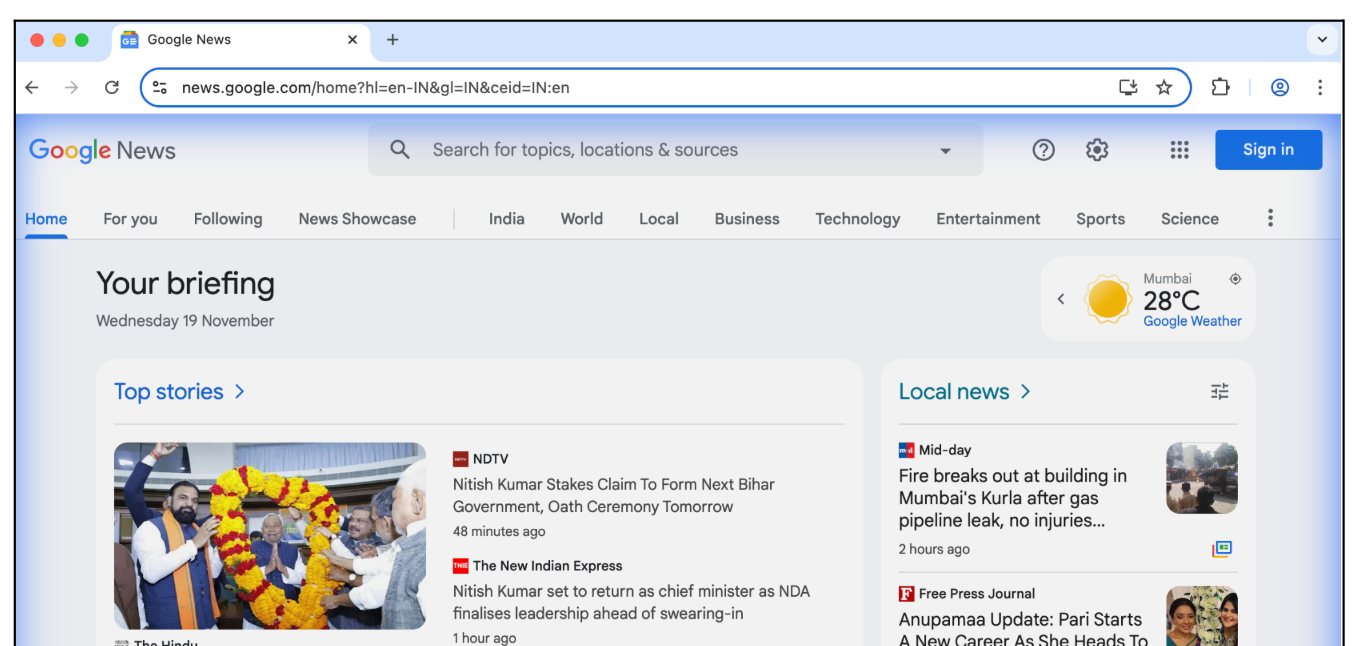Click the install Google News icon
1356x646 pixels.
[1127, 87]
